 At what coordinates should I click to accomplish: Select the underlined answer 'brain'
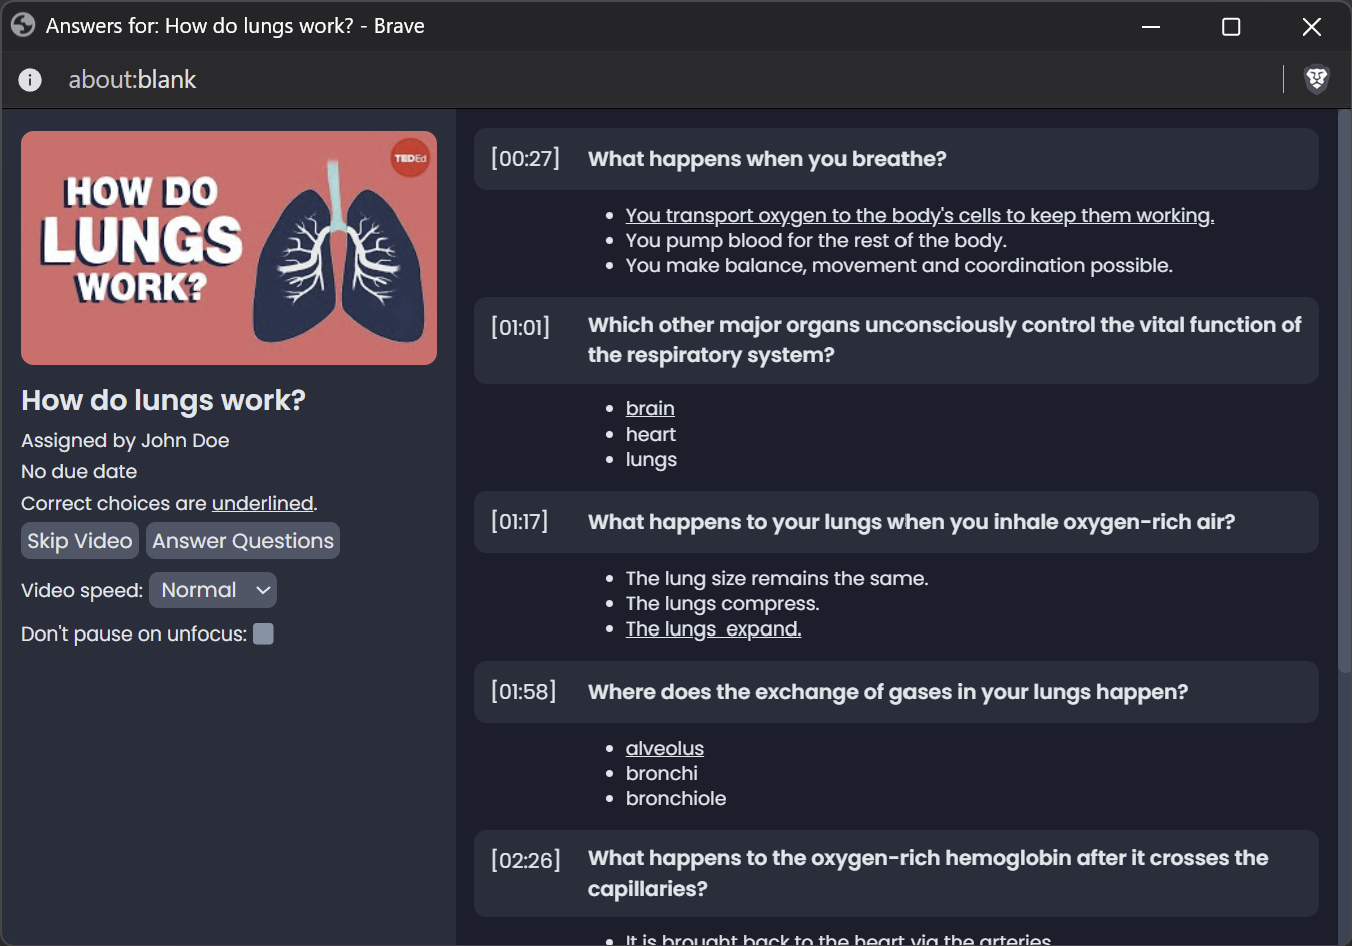coord(649,408)
